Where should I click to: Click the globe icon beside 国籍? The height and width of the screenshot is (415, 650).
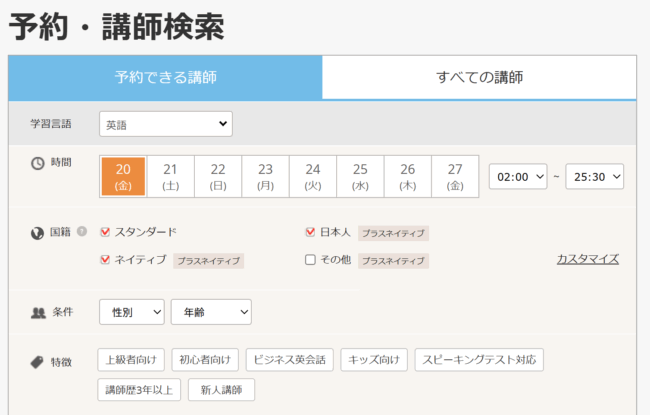pos(38,232)
